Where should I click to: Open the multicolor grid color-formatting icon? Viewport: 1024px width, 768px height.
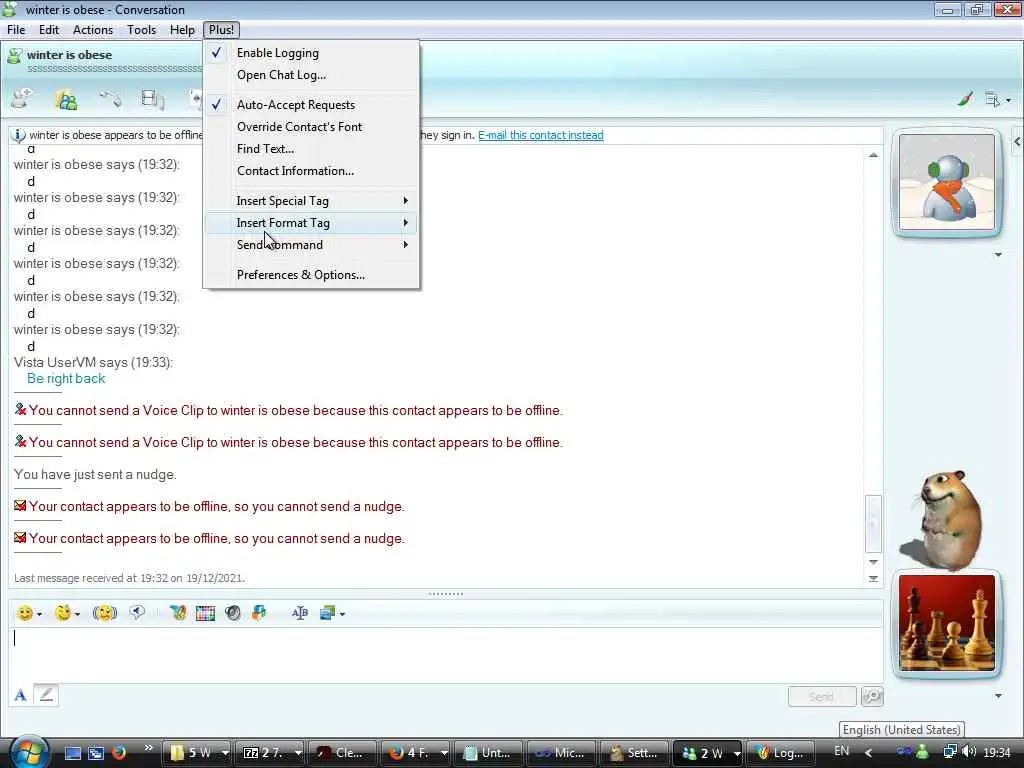click(x=205, y=613)
